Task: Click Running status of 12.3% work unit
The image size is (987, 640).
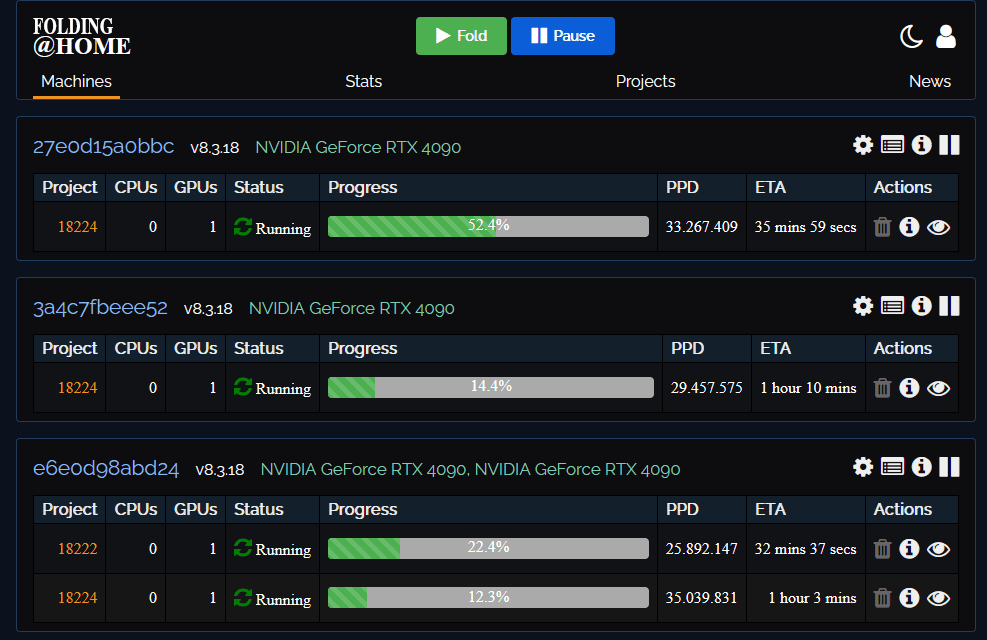Action: pyautogui.click(x=273, y=598)
